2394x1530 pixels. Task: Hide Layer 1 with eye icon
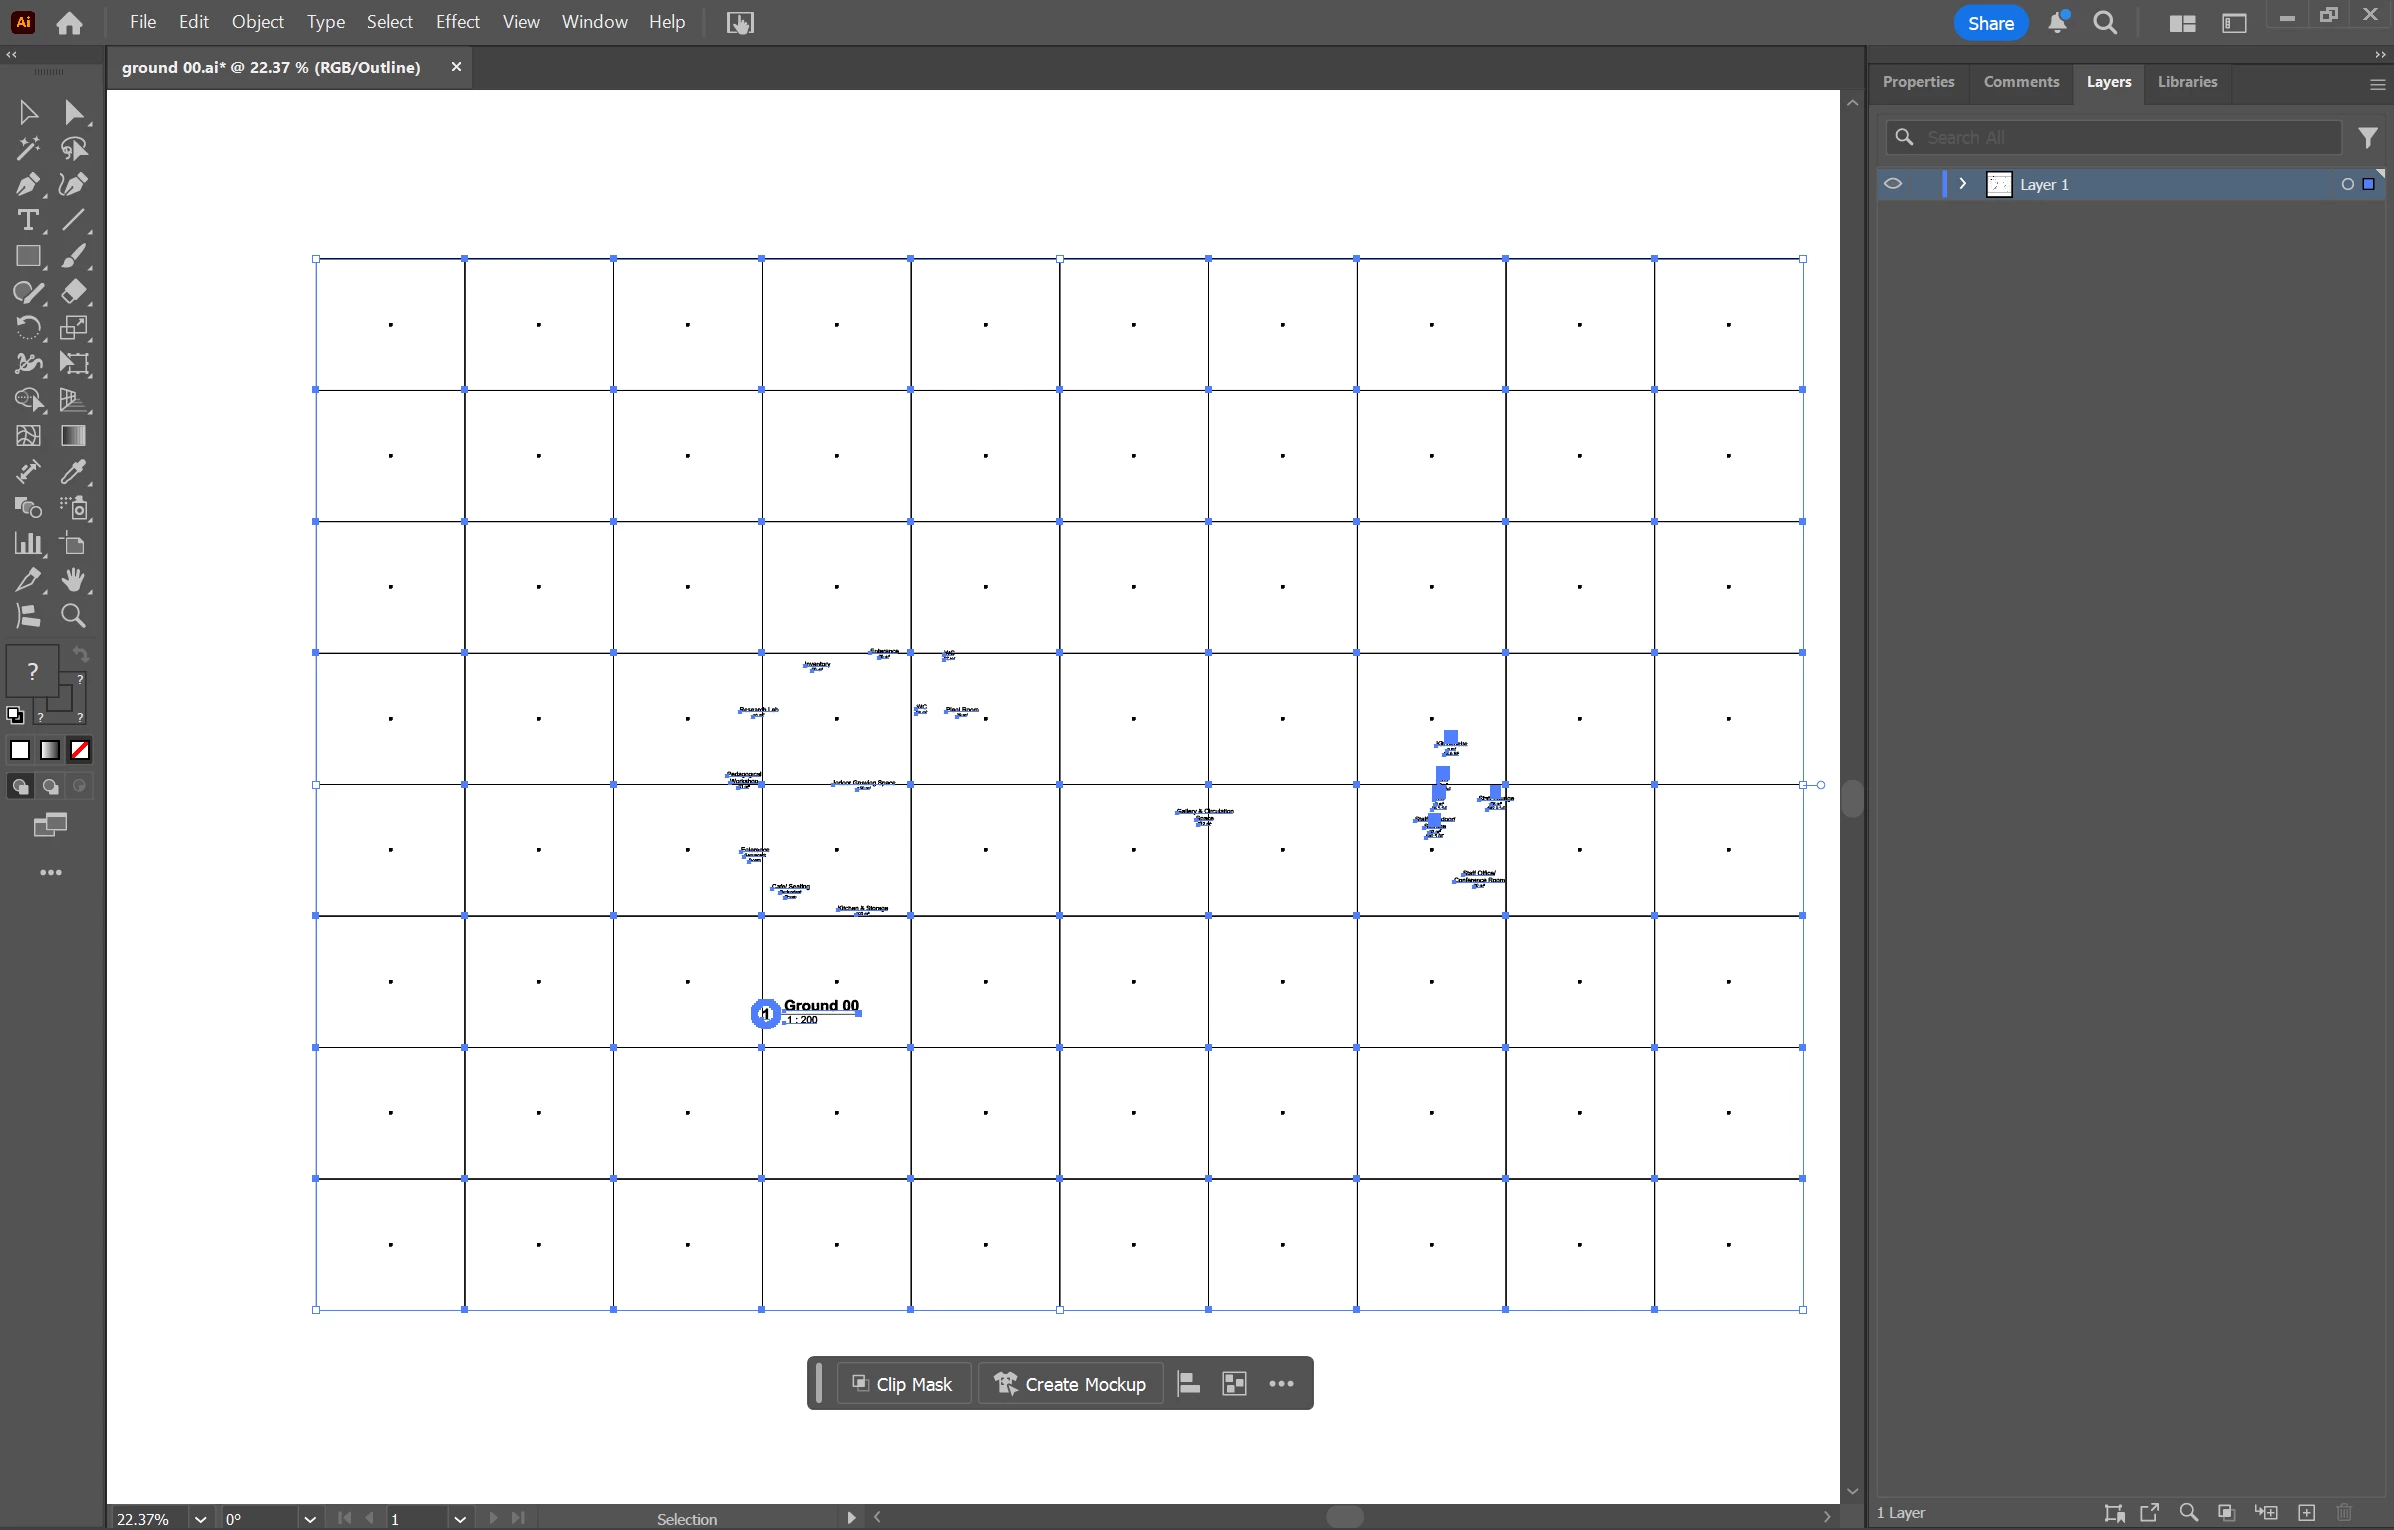(x=1893, y=184)
